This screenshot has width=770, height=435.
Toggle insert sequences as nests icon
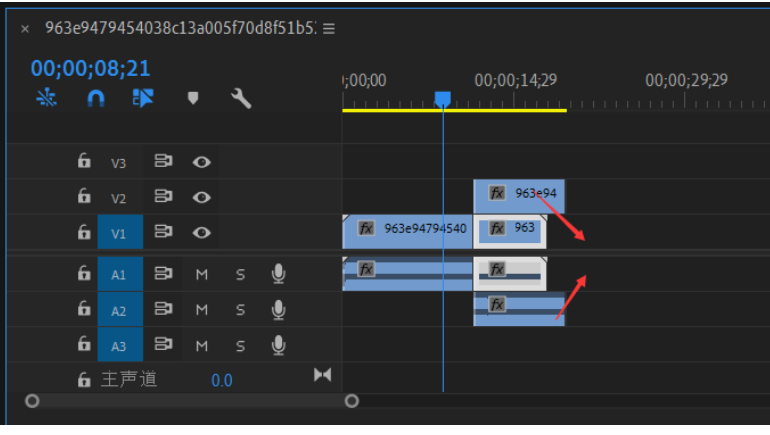(x=47, y=98)
